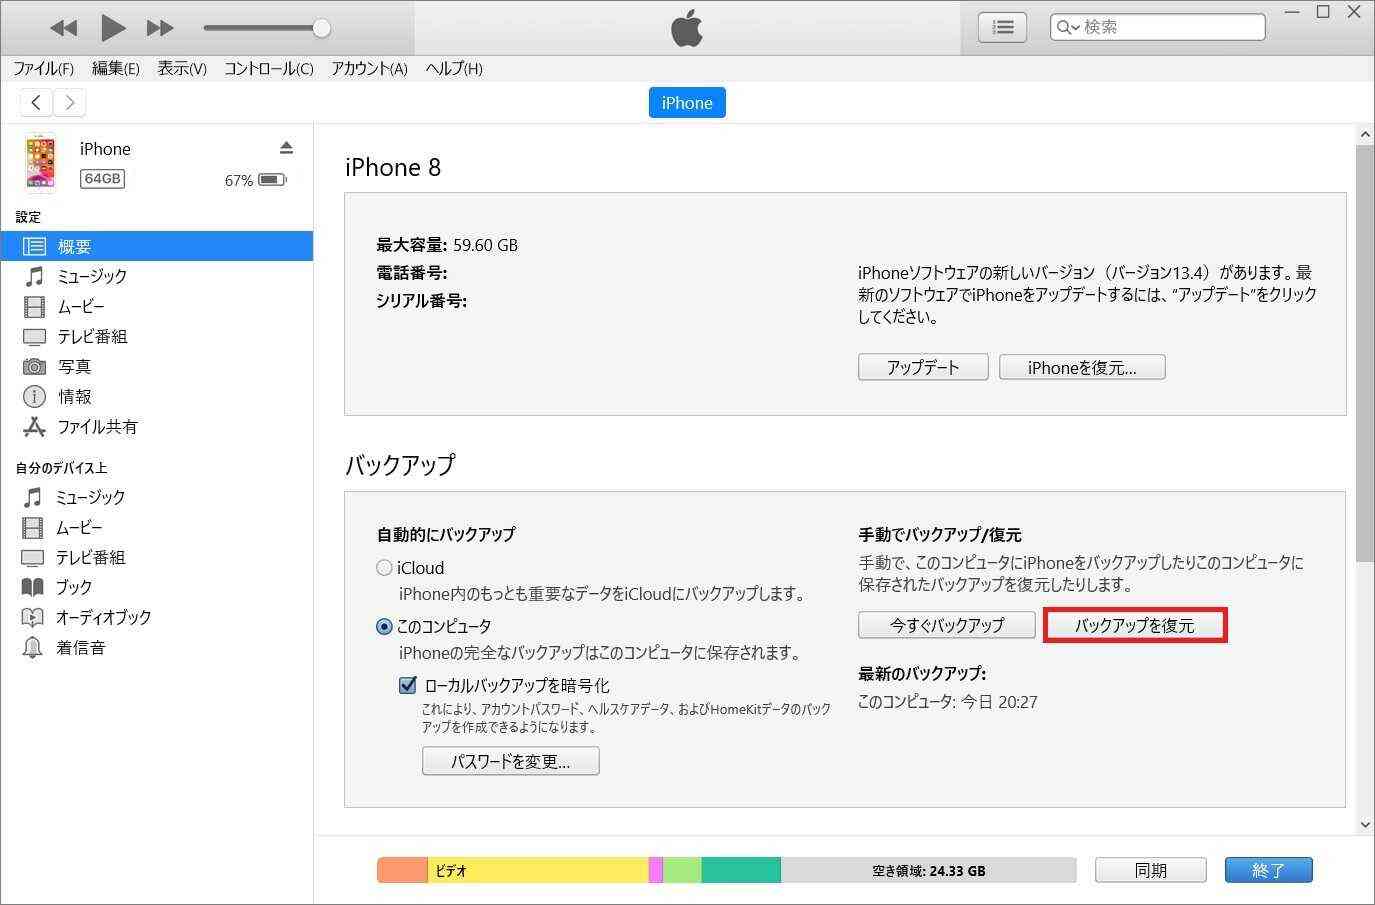Click the アップデート button

tap(923, 367)
